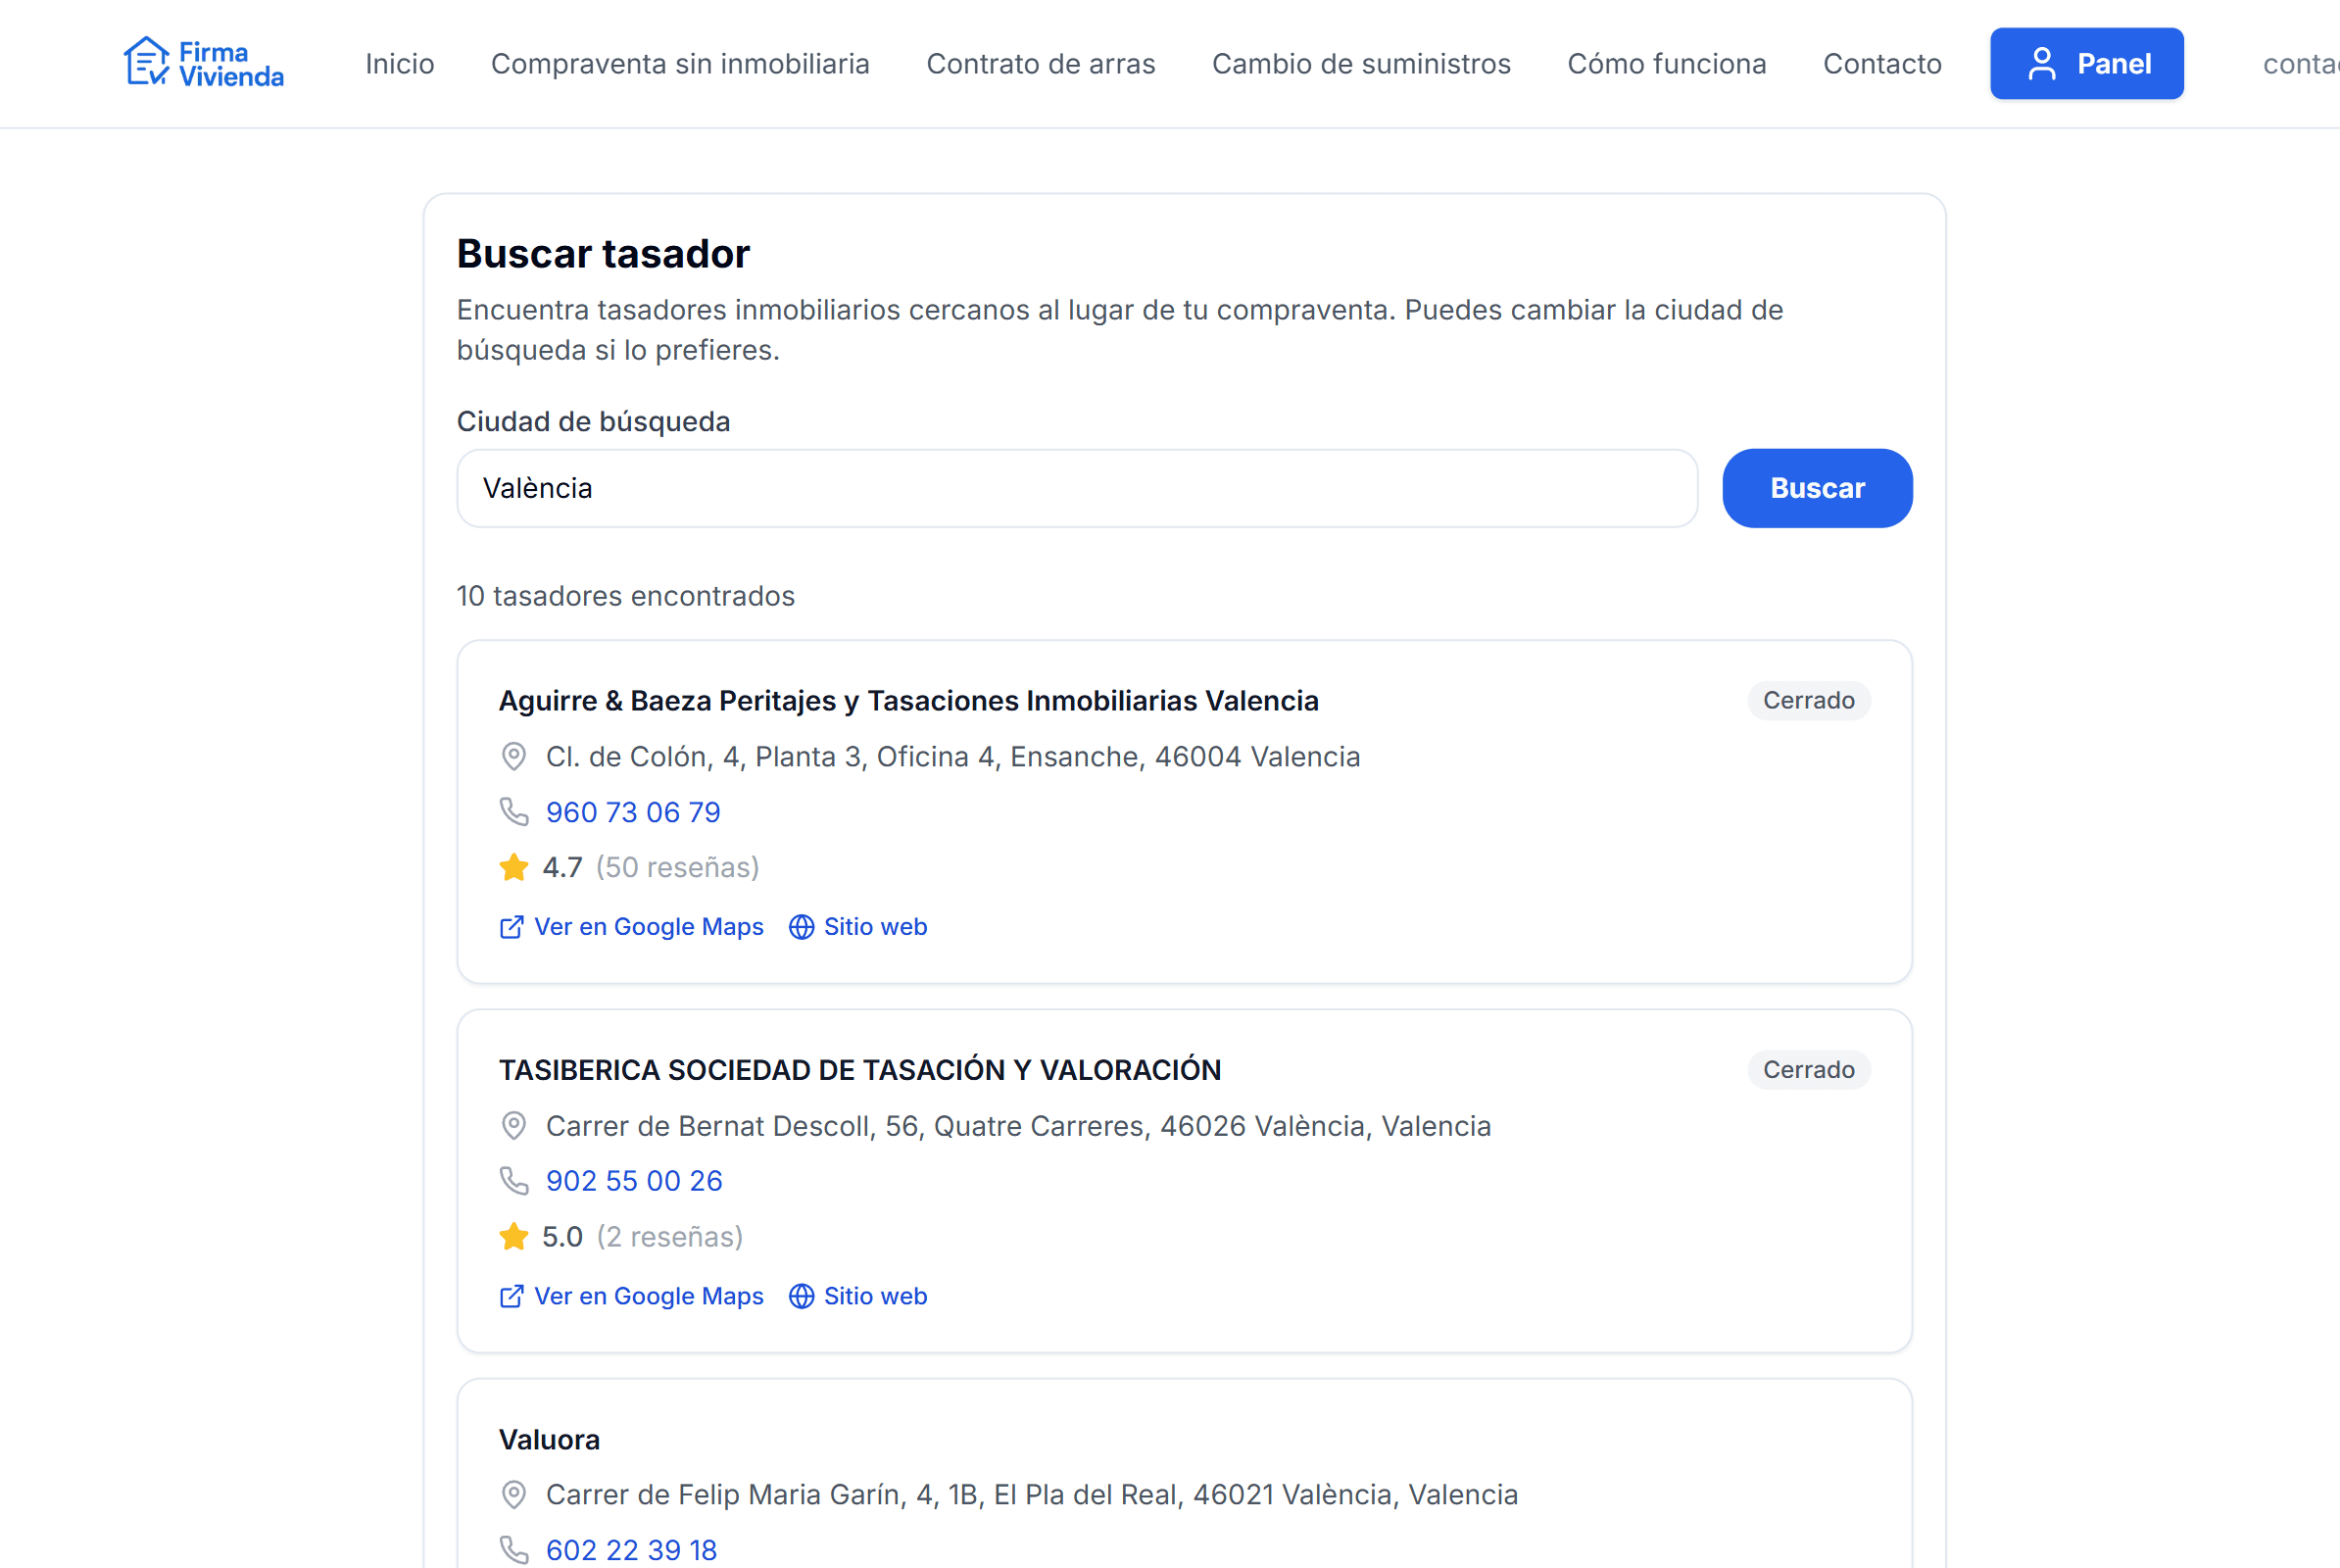This screenshot has height=1568, width=2340.
Task: Click the phone icon next to 902 55 00 26
Action: tap(514, 1181)
